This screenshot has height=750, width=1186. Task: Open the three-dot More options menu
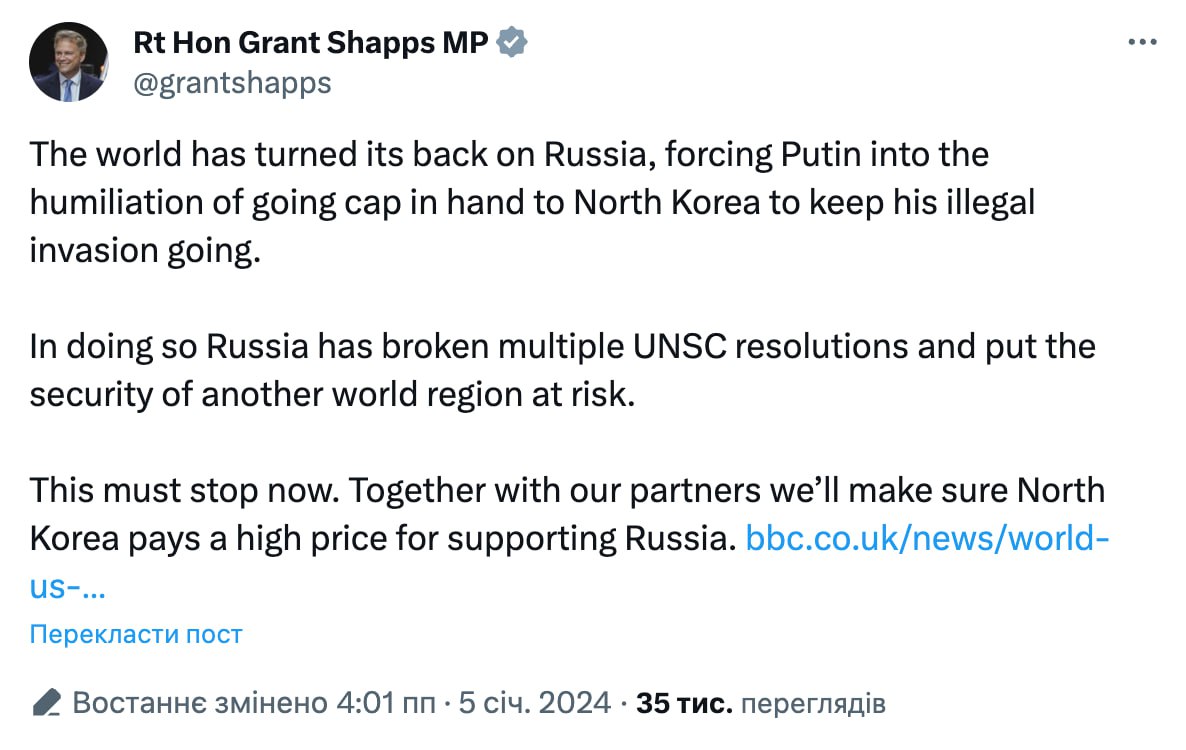[x=1142, y=42]
